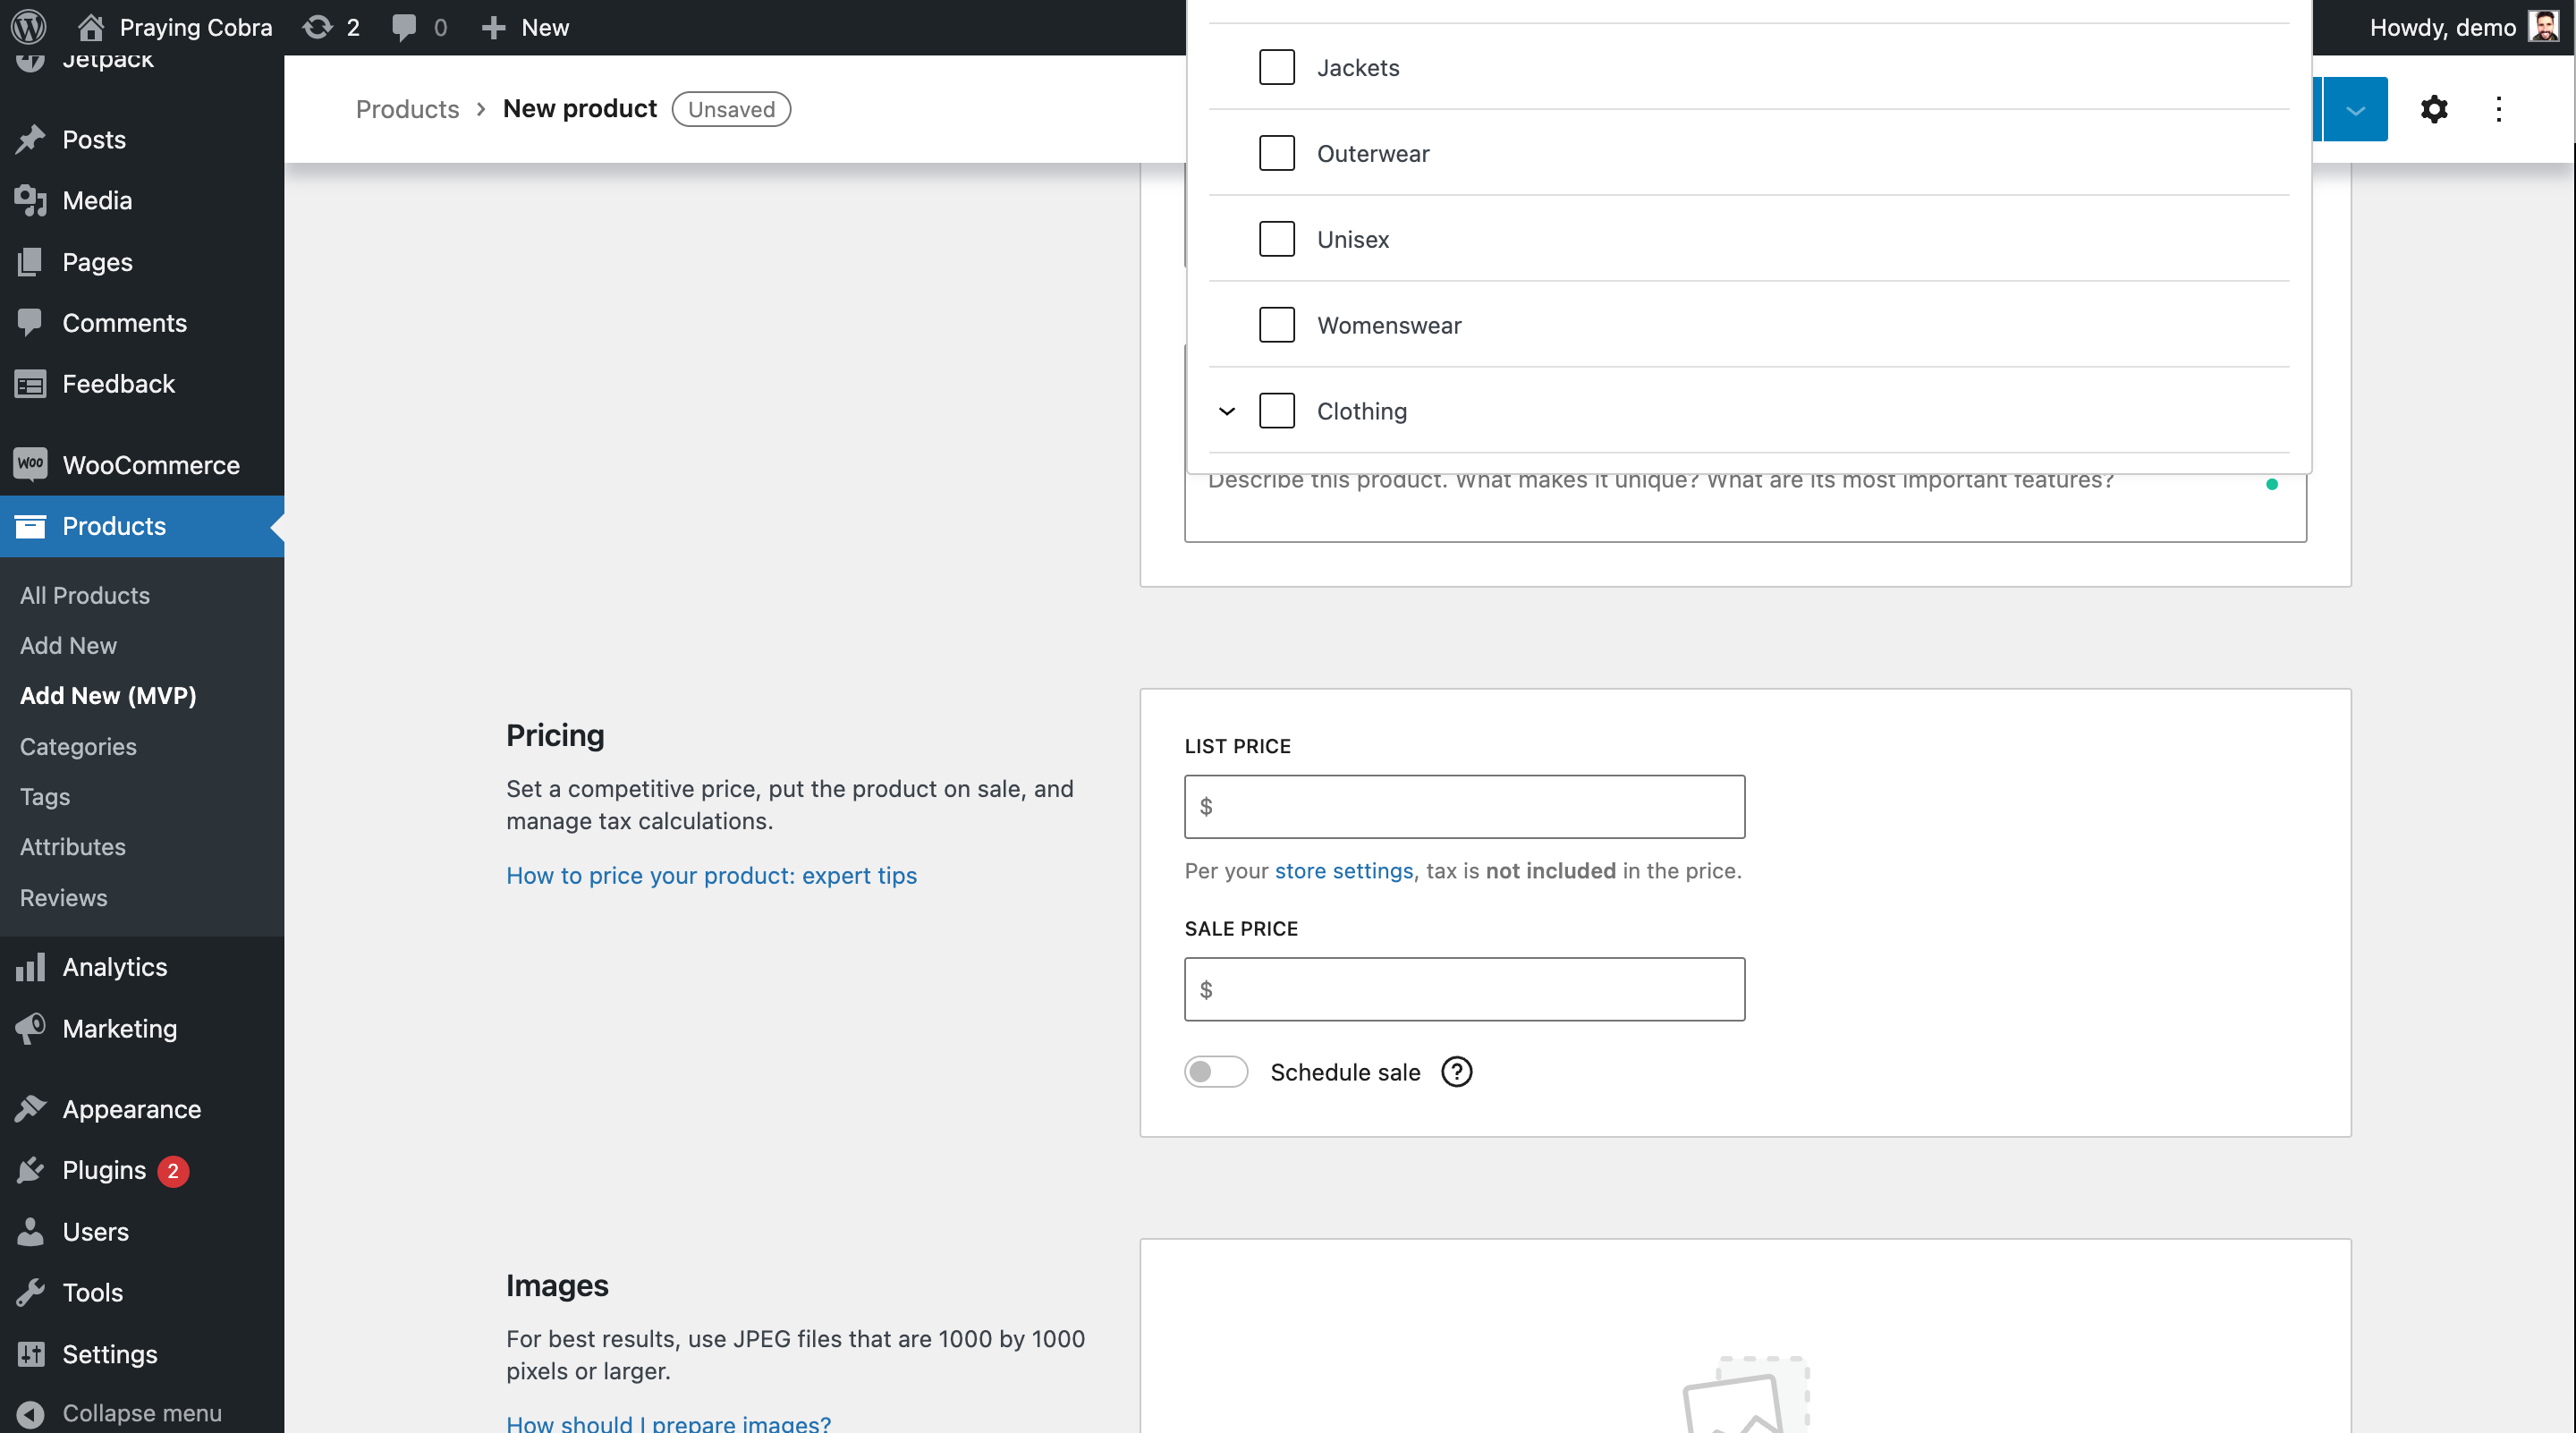The image size is (2576, 1433).
Task: Enable the Schedule sale toggle
Action: (1215, 1071)
